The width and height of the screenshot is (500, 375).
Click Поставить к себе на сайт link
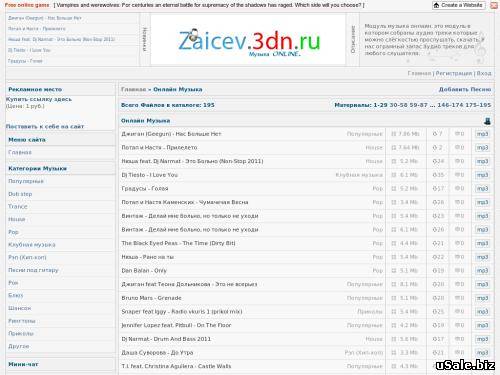[x=45, y=127]
